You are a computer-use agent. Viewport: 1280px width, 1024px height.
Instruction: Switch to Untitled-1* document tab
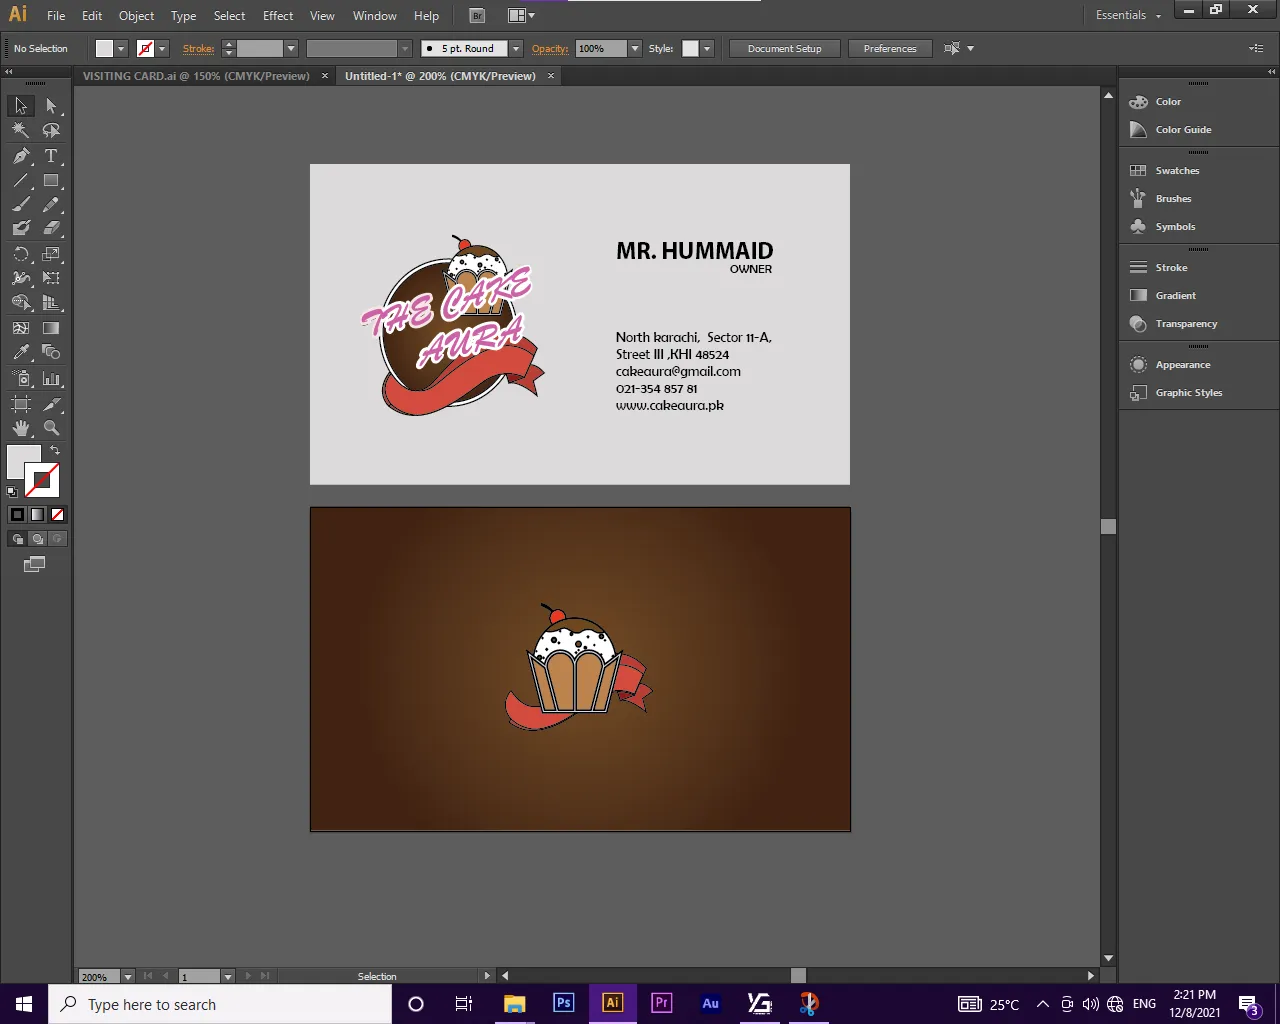pos(440,76)
